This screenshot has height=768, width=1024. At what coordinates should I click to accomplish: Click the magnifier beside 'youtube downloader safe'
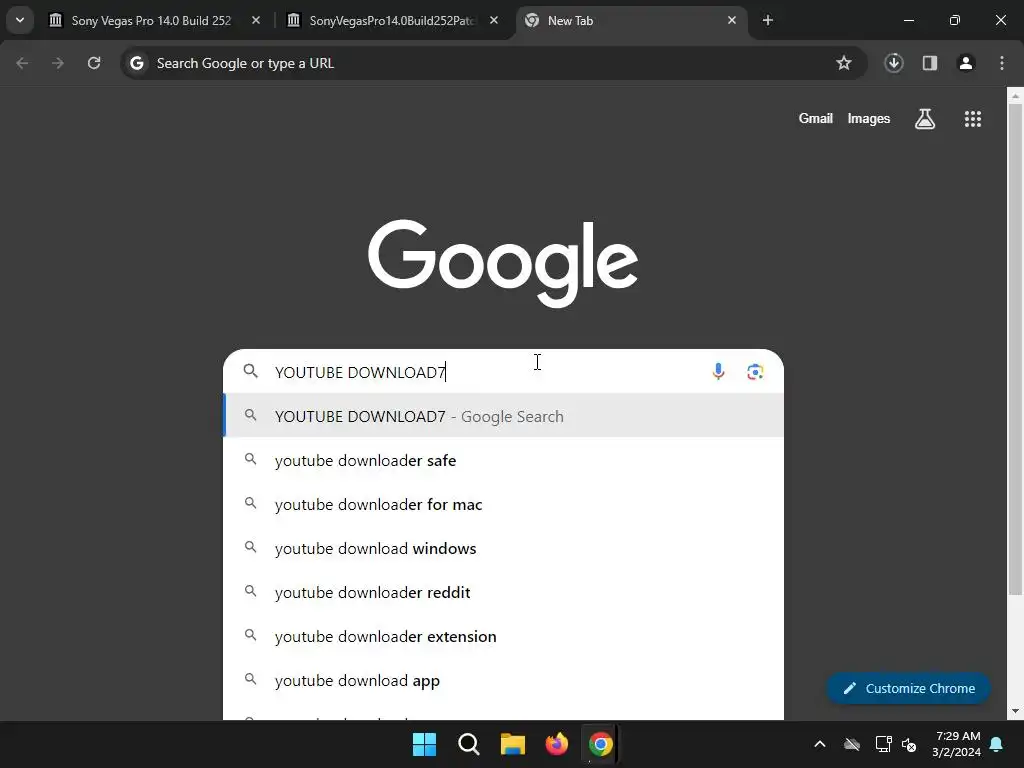(x=250, y=459)
